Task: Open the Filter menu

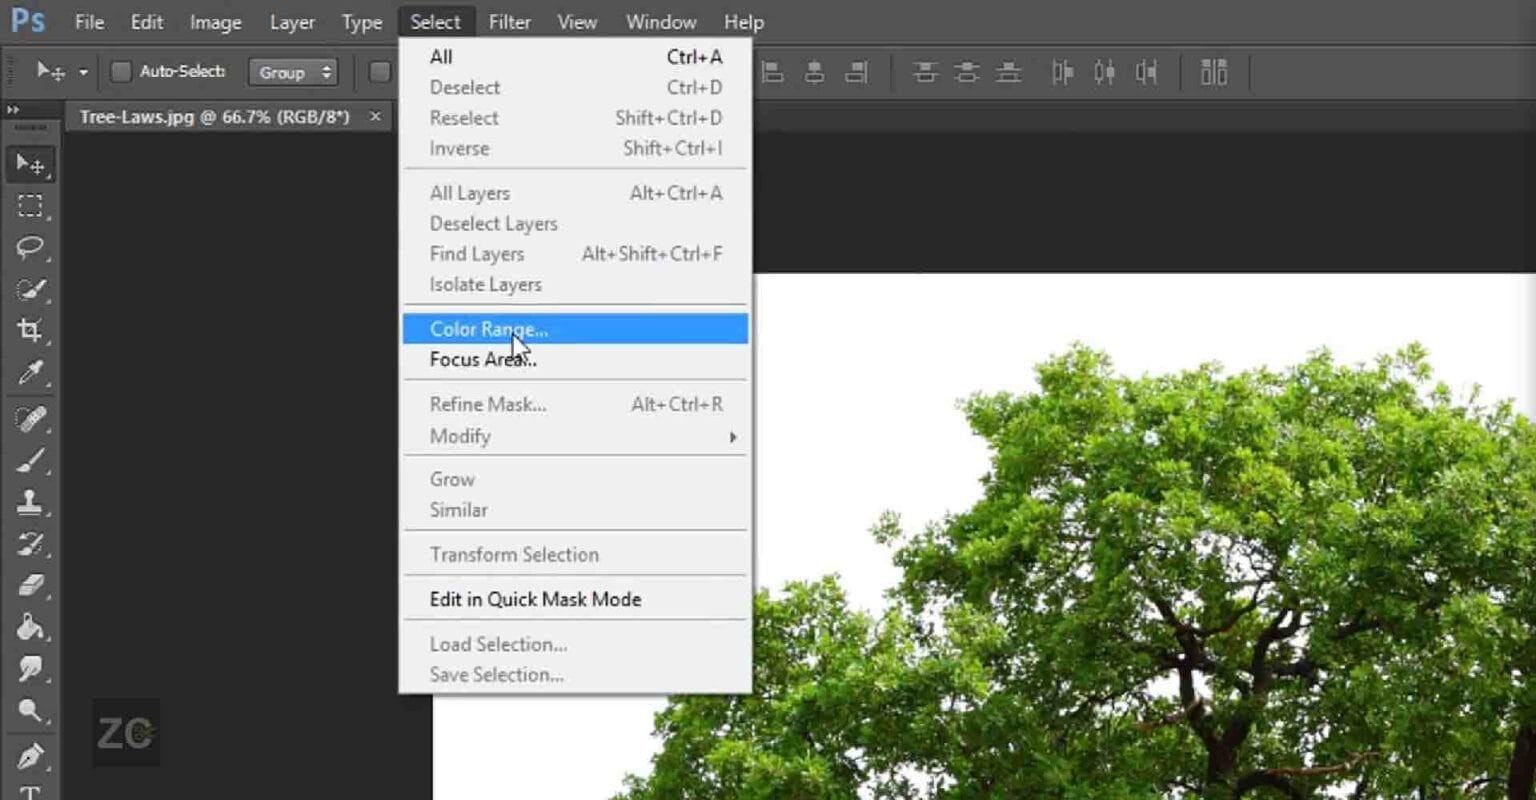Action: (510, 21)
